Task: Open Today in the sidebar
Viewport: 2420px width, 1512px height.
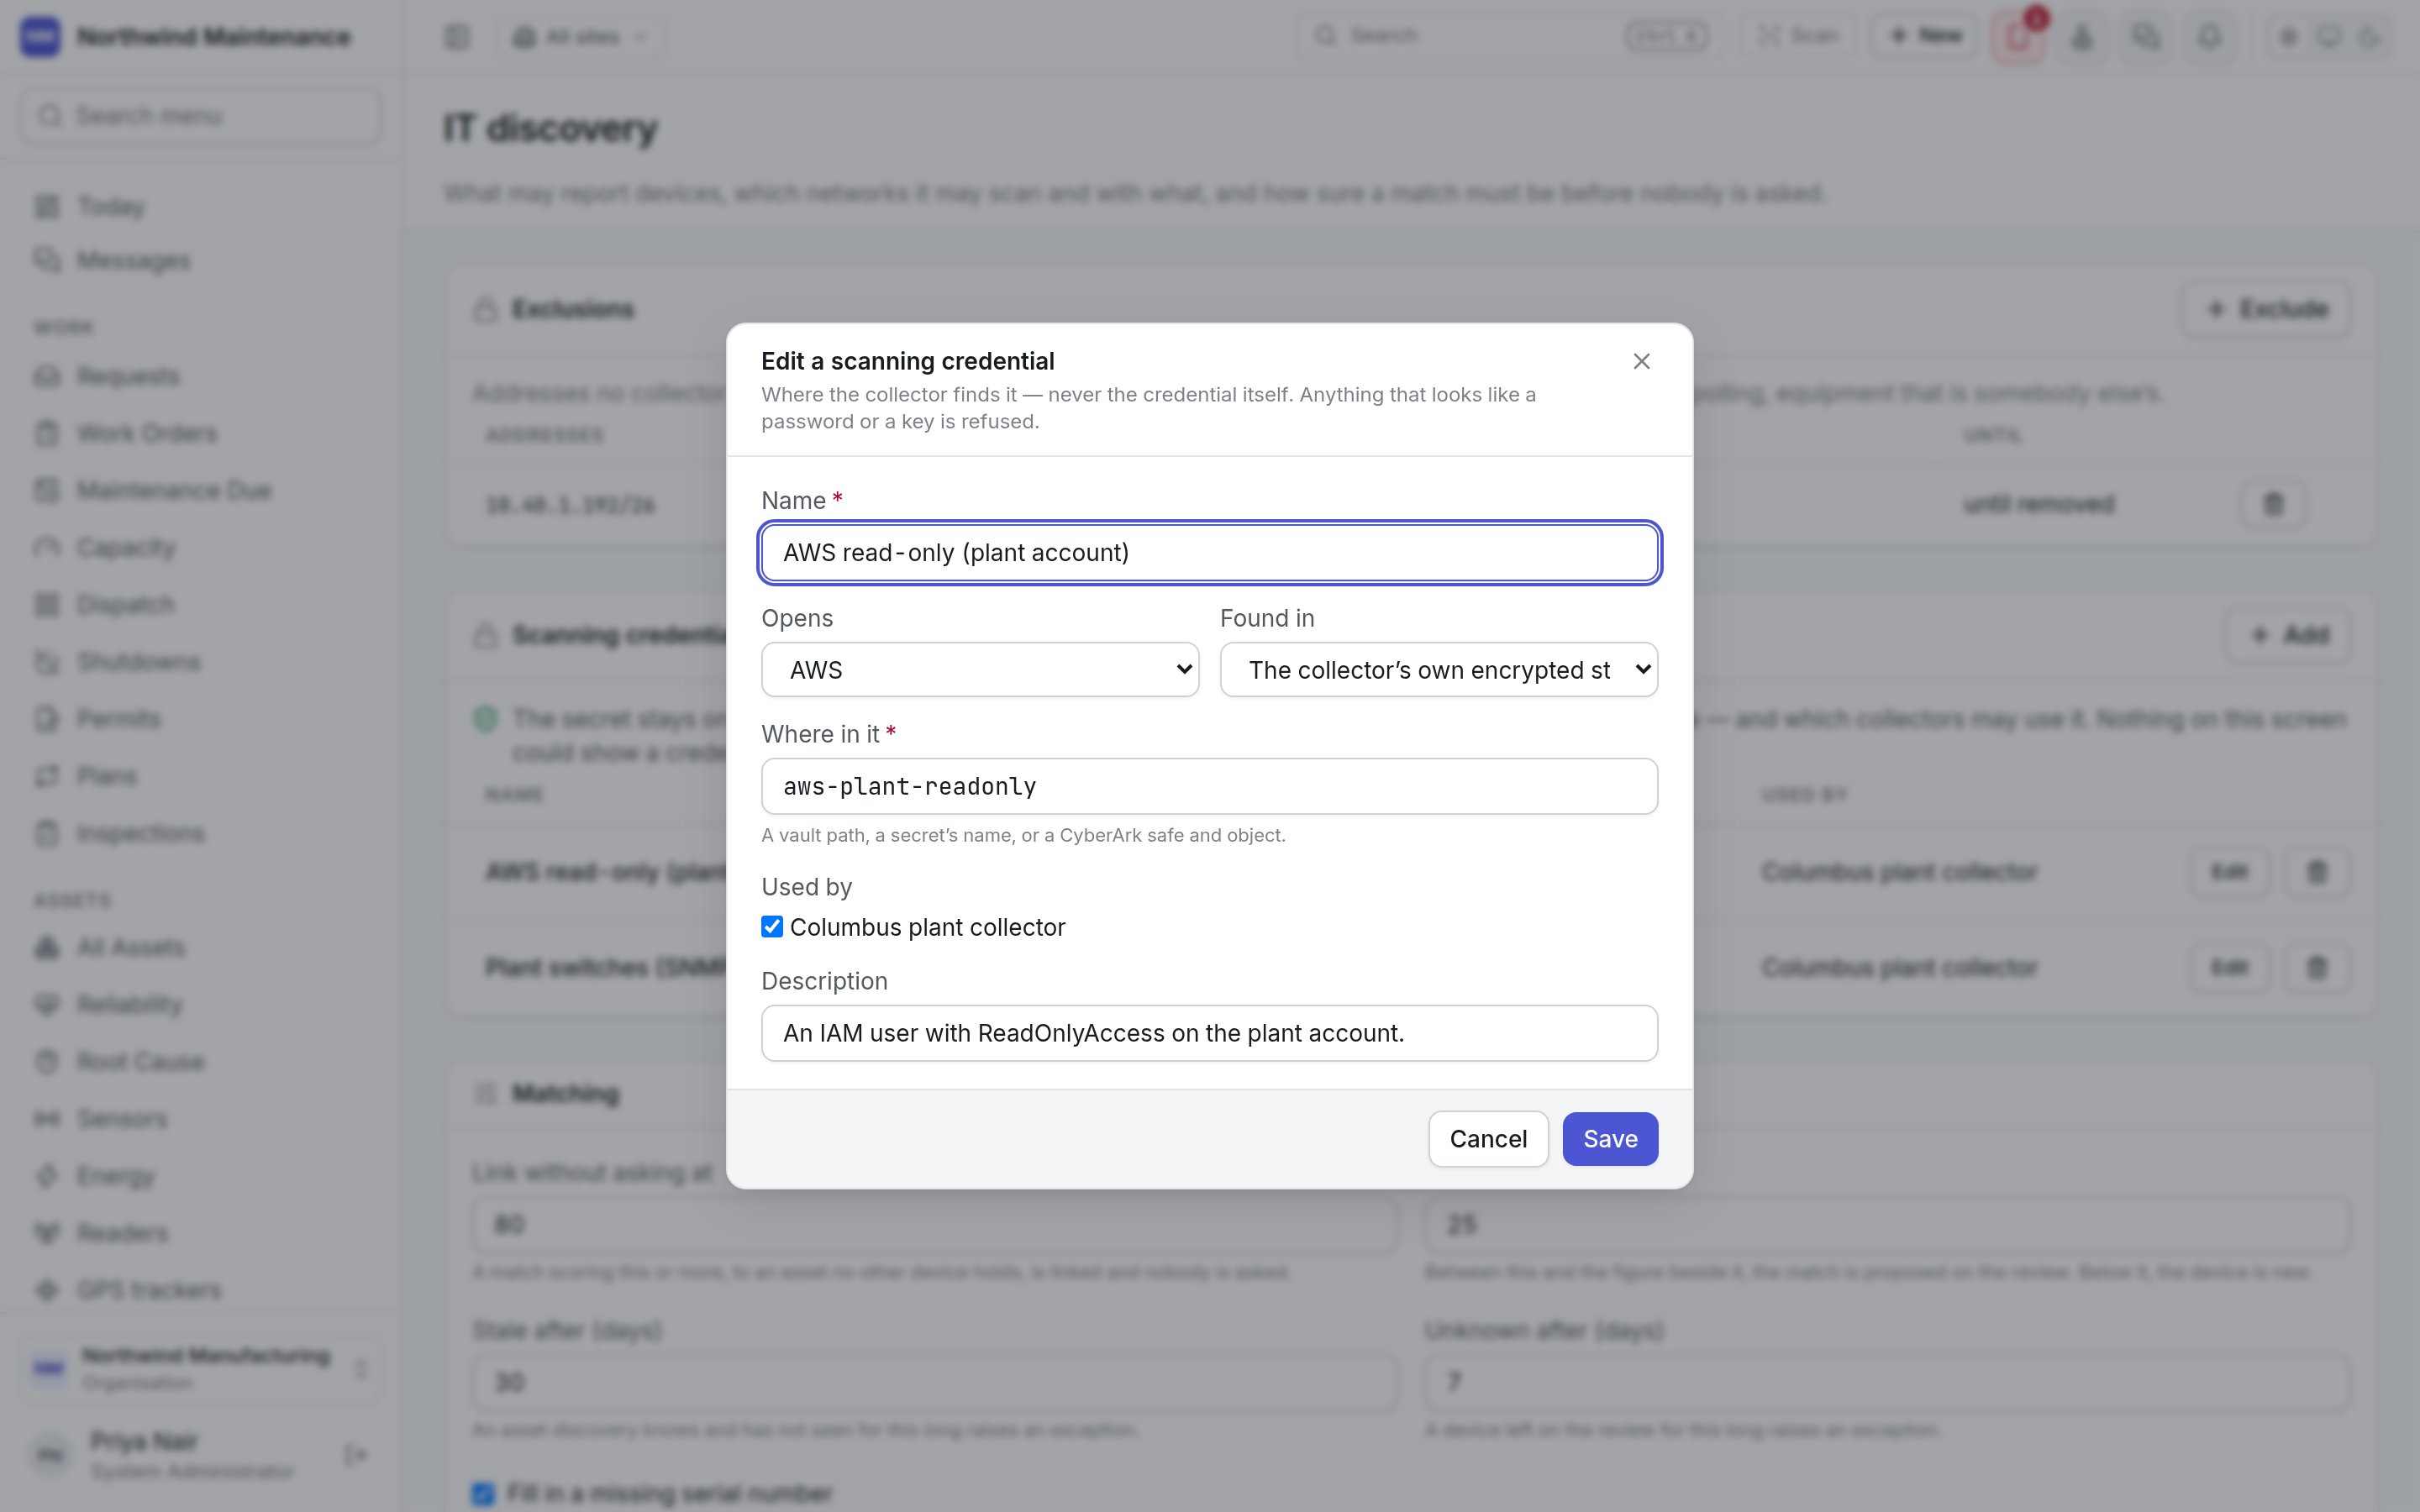Action: 200,207
